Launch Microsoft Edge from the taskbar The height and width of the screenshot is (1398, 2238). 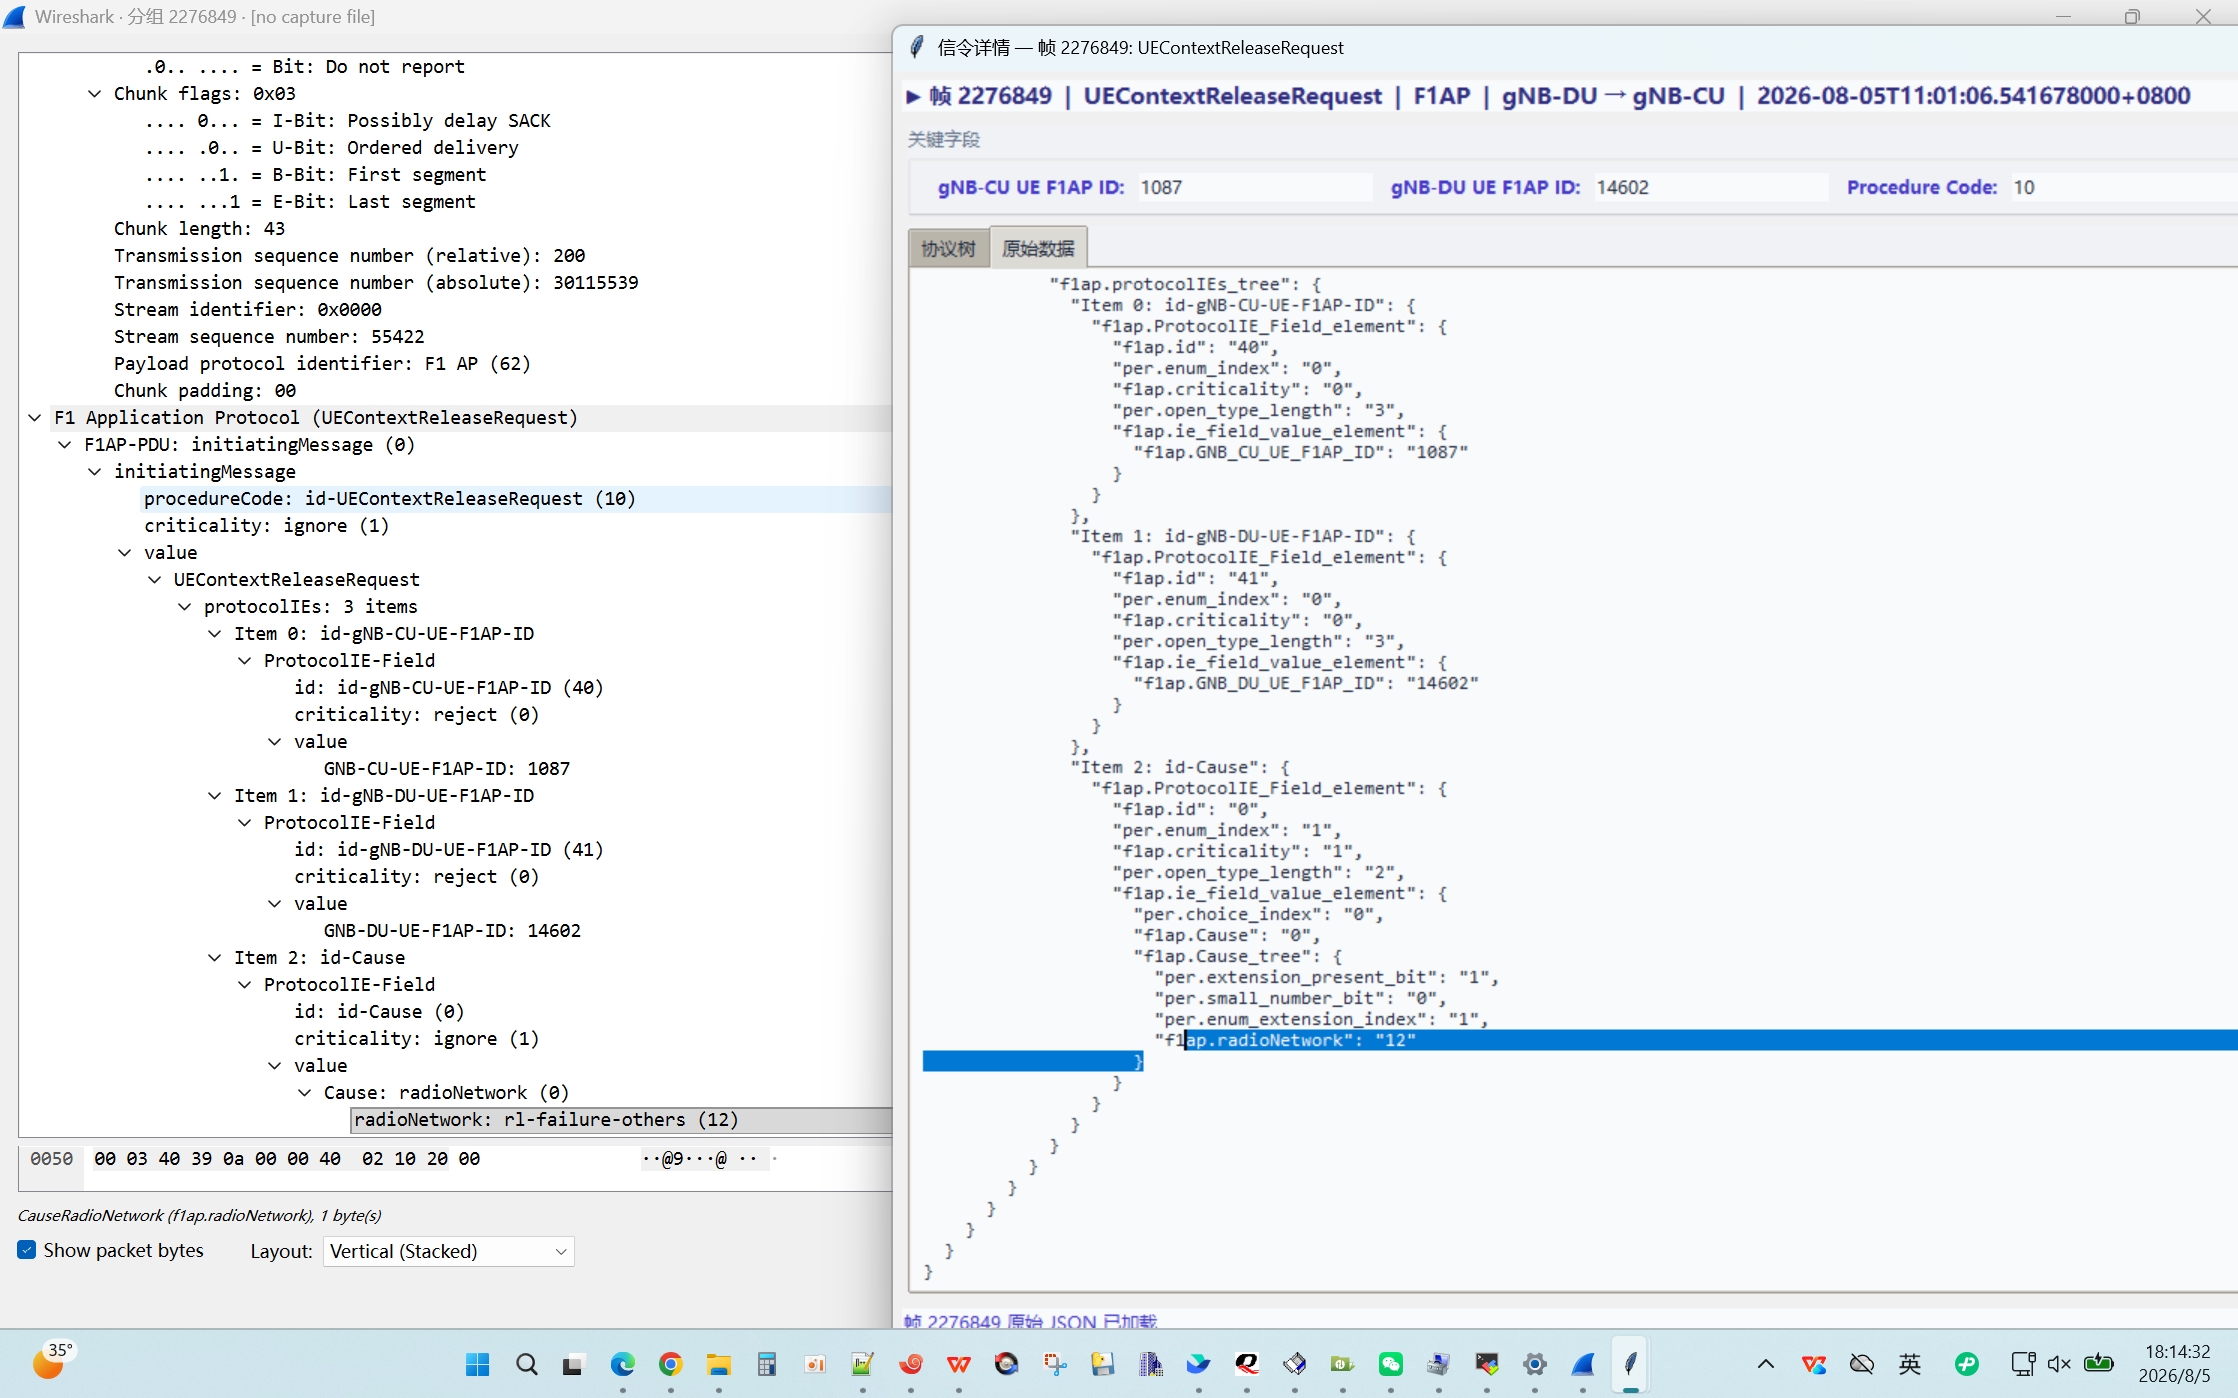623,1364
